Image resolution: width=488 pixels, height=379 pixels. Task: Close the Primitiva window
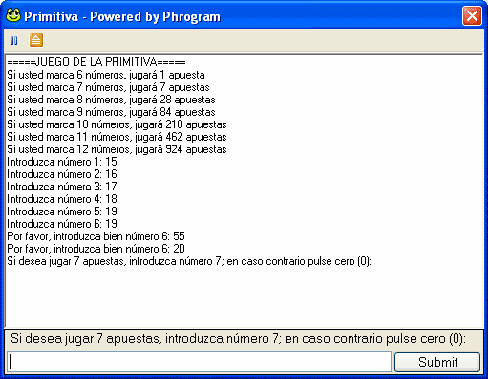pyautogui.click(x=472, y=16)
